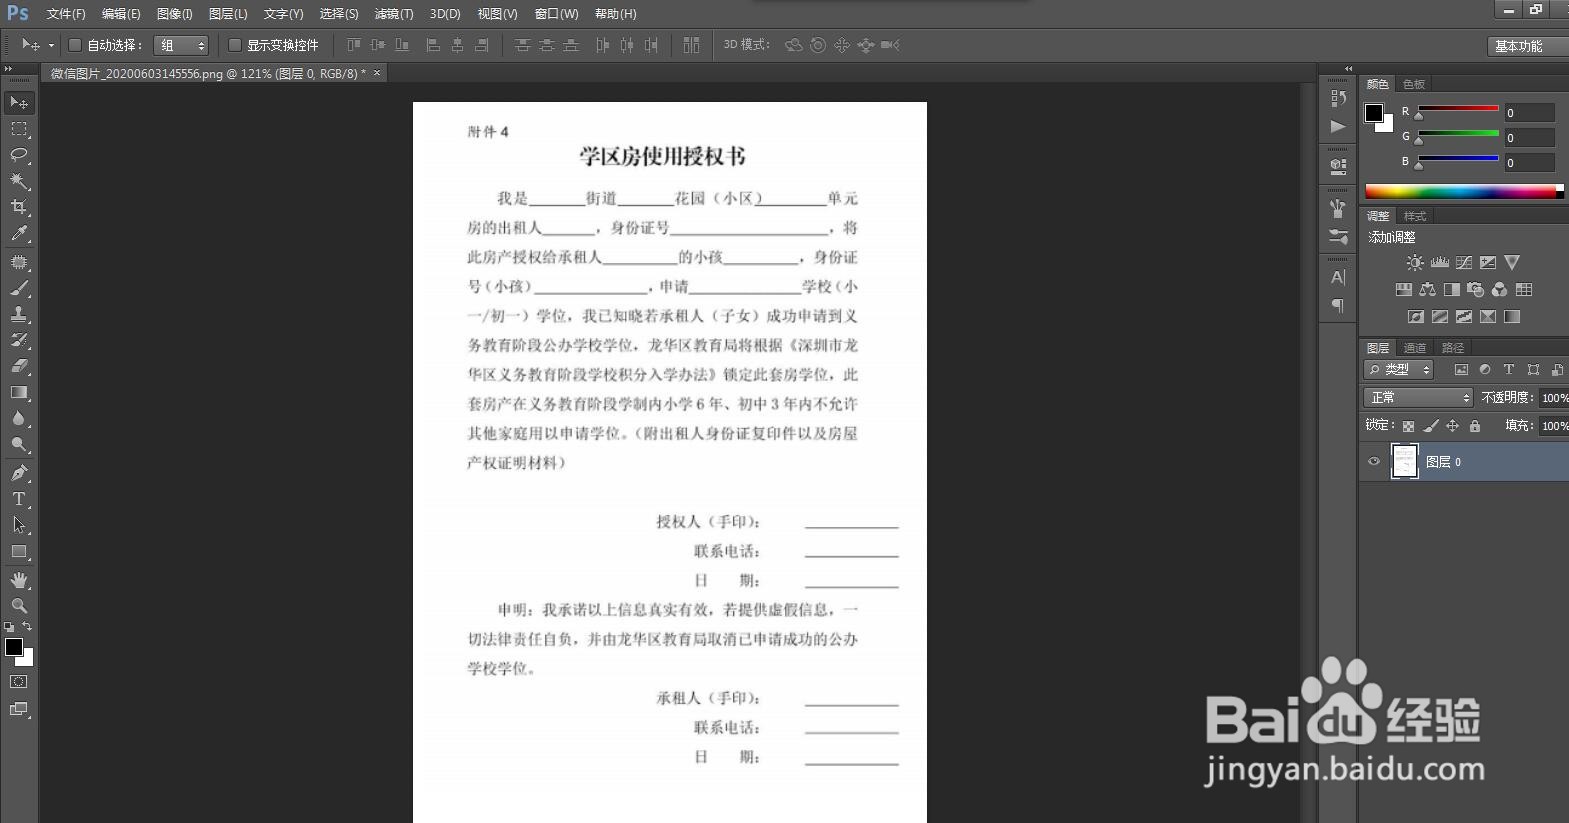This screenshot has height=823, width=1569.
Task: Open the blend mode 正常 dropdown
Action: pyautogui.click(x=1418, y=397)
